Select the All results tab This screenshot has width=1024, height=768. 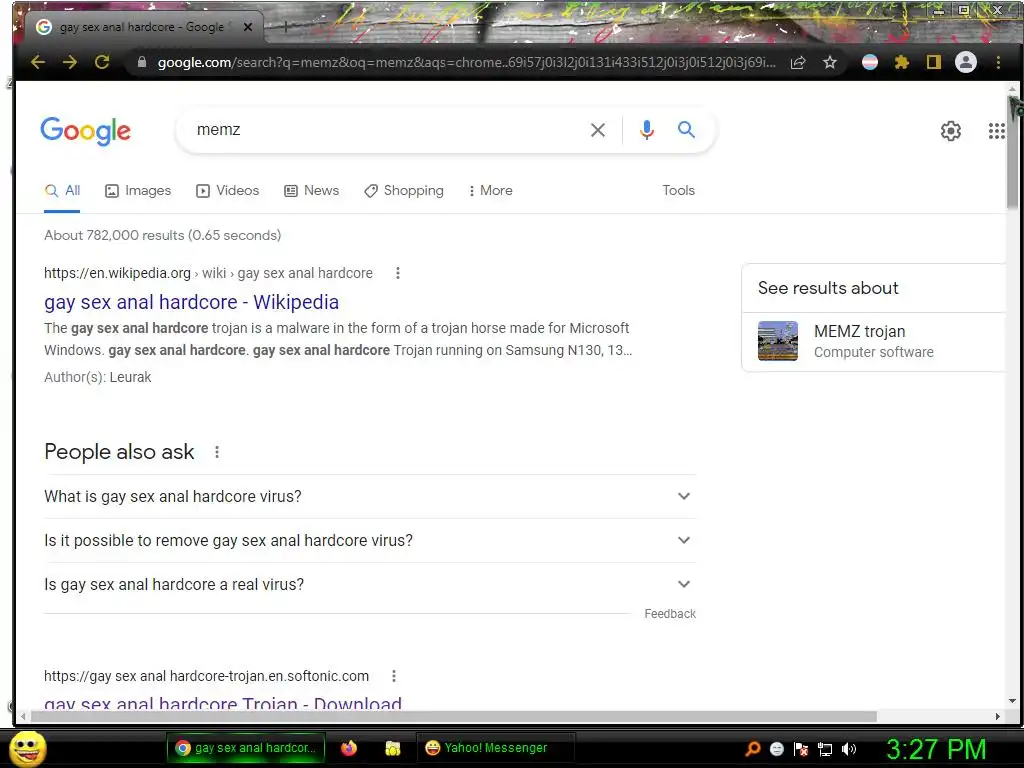point(62,191)
